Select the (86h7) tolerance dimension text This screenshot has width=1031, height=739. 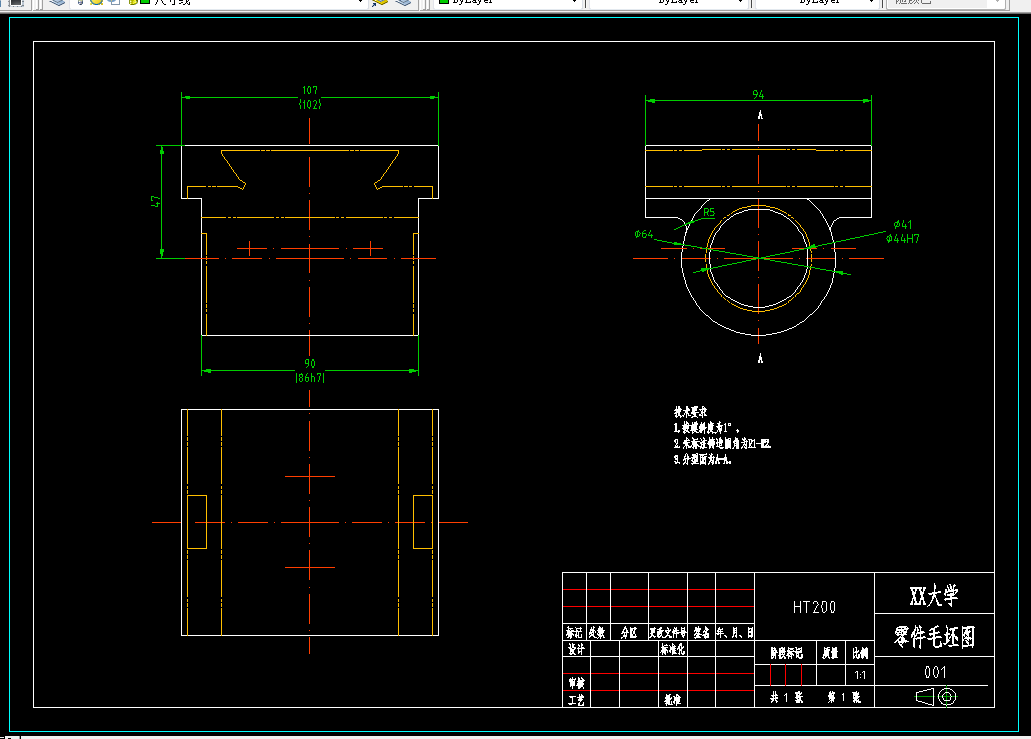click(310, 377)
